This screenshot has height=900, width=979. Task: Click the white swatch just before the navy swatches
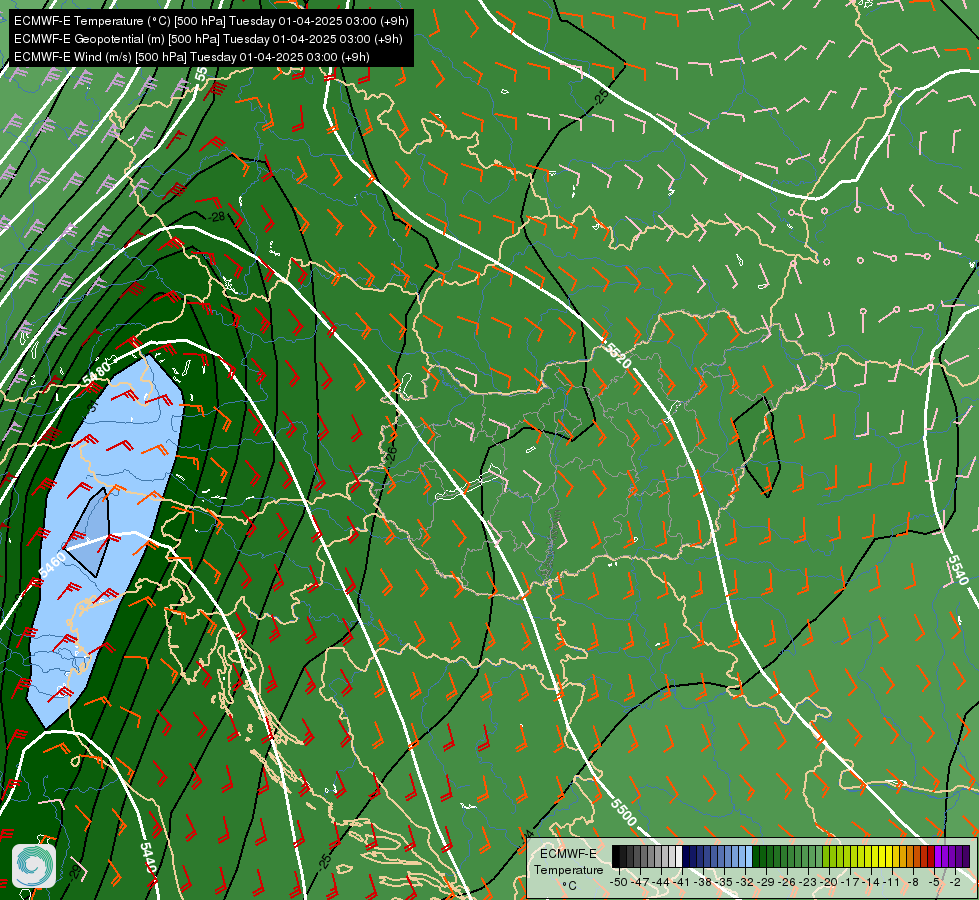click(679, 856)
